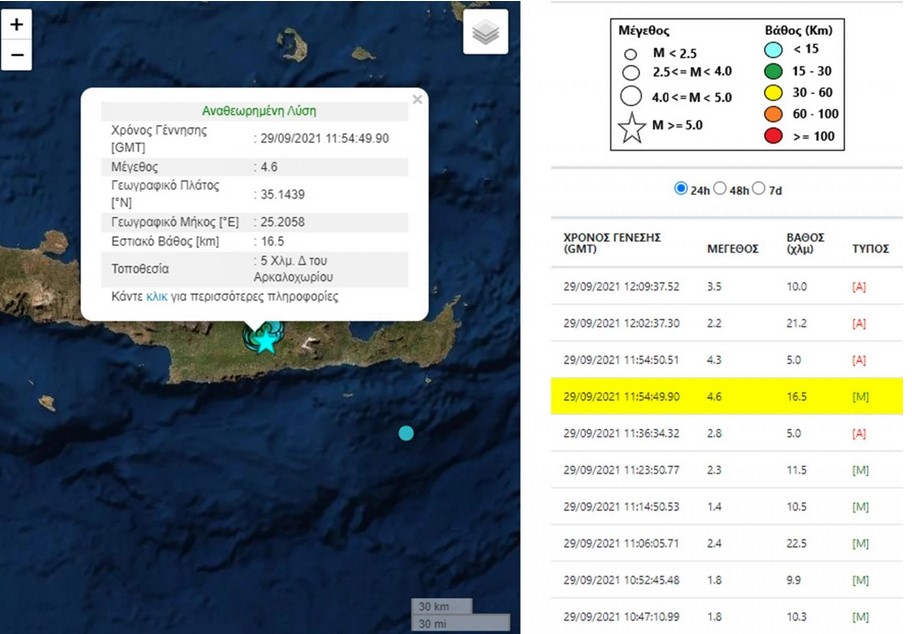
Task: Click the [M] type tag in the highlighted row
Action: pos(860,396)
